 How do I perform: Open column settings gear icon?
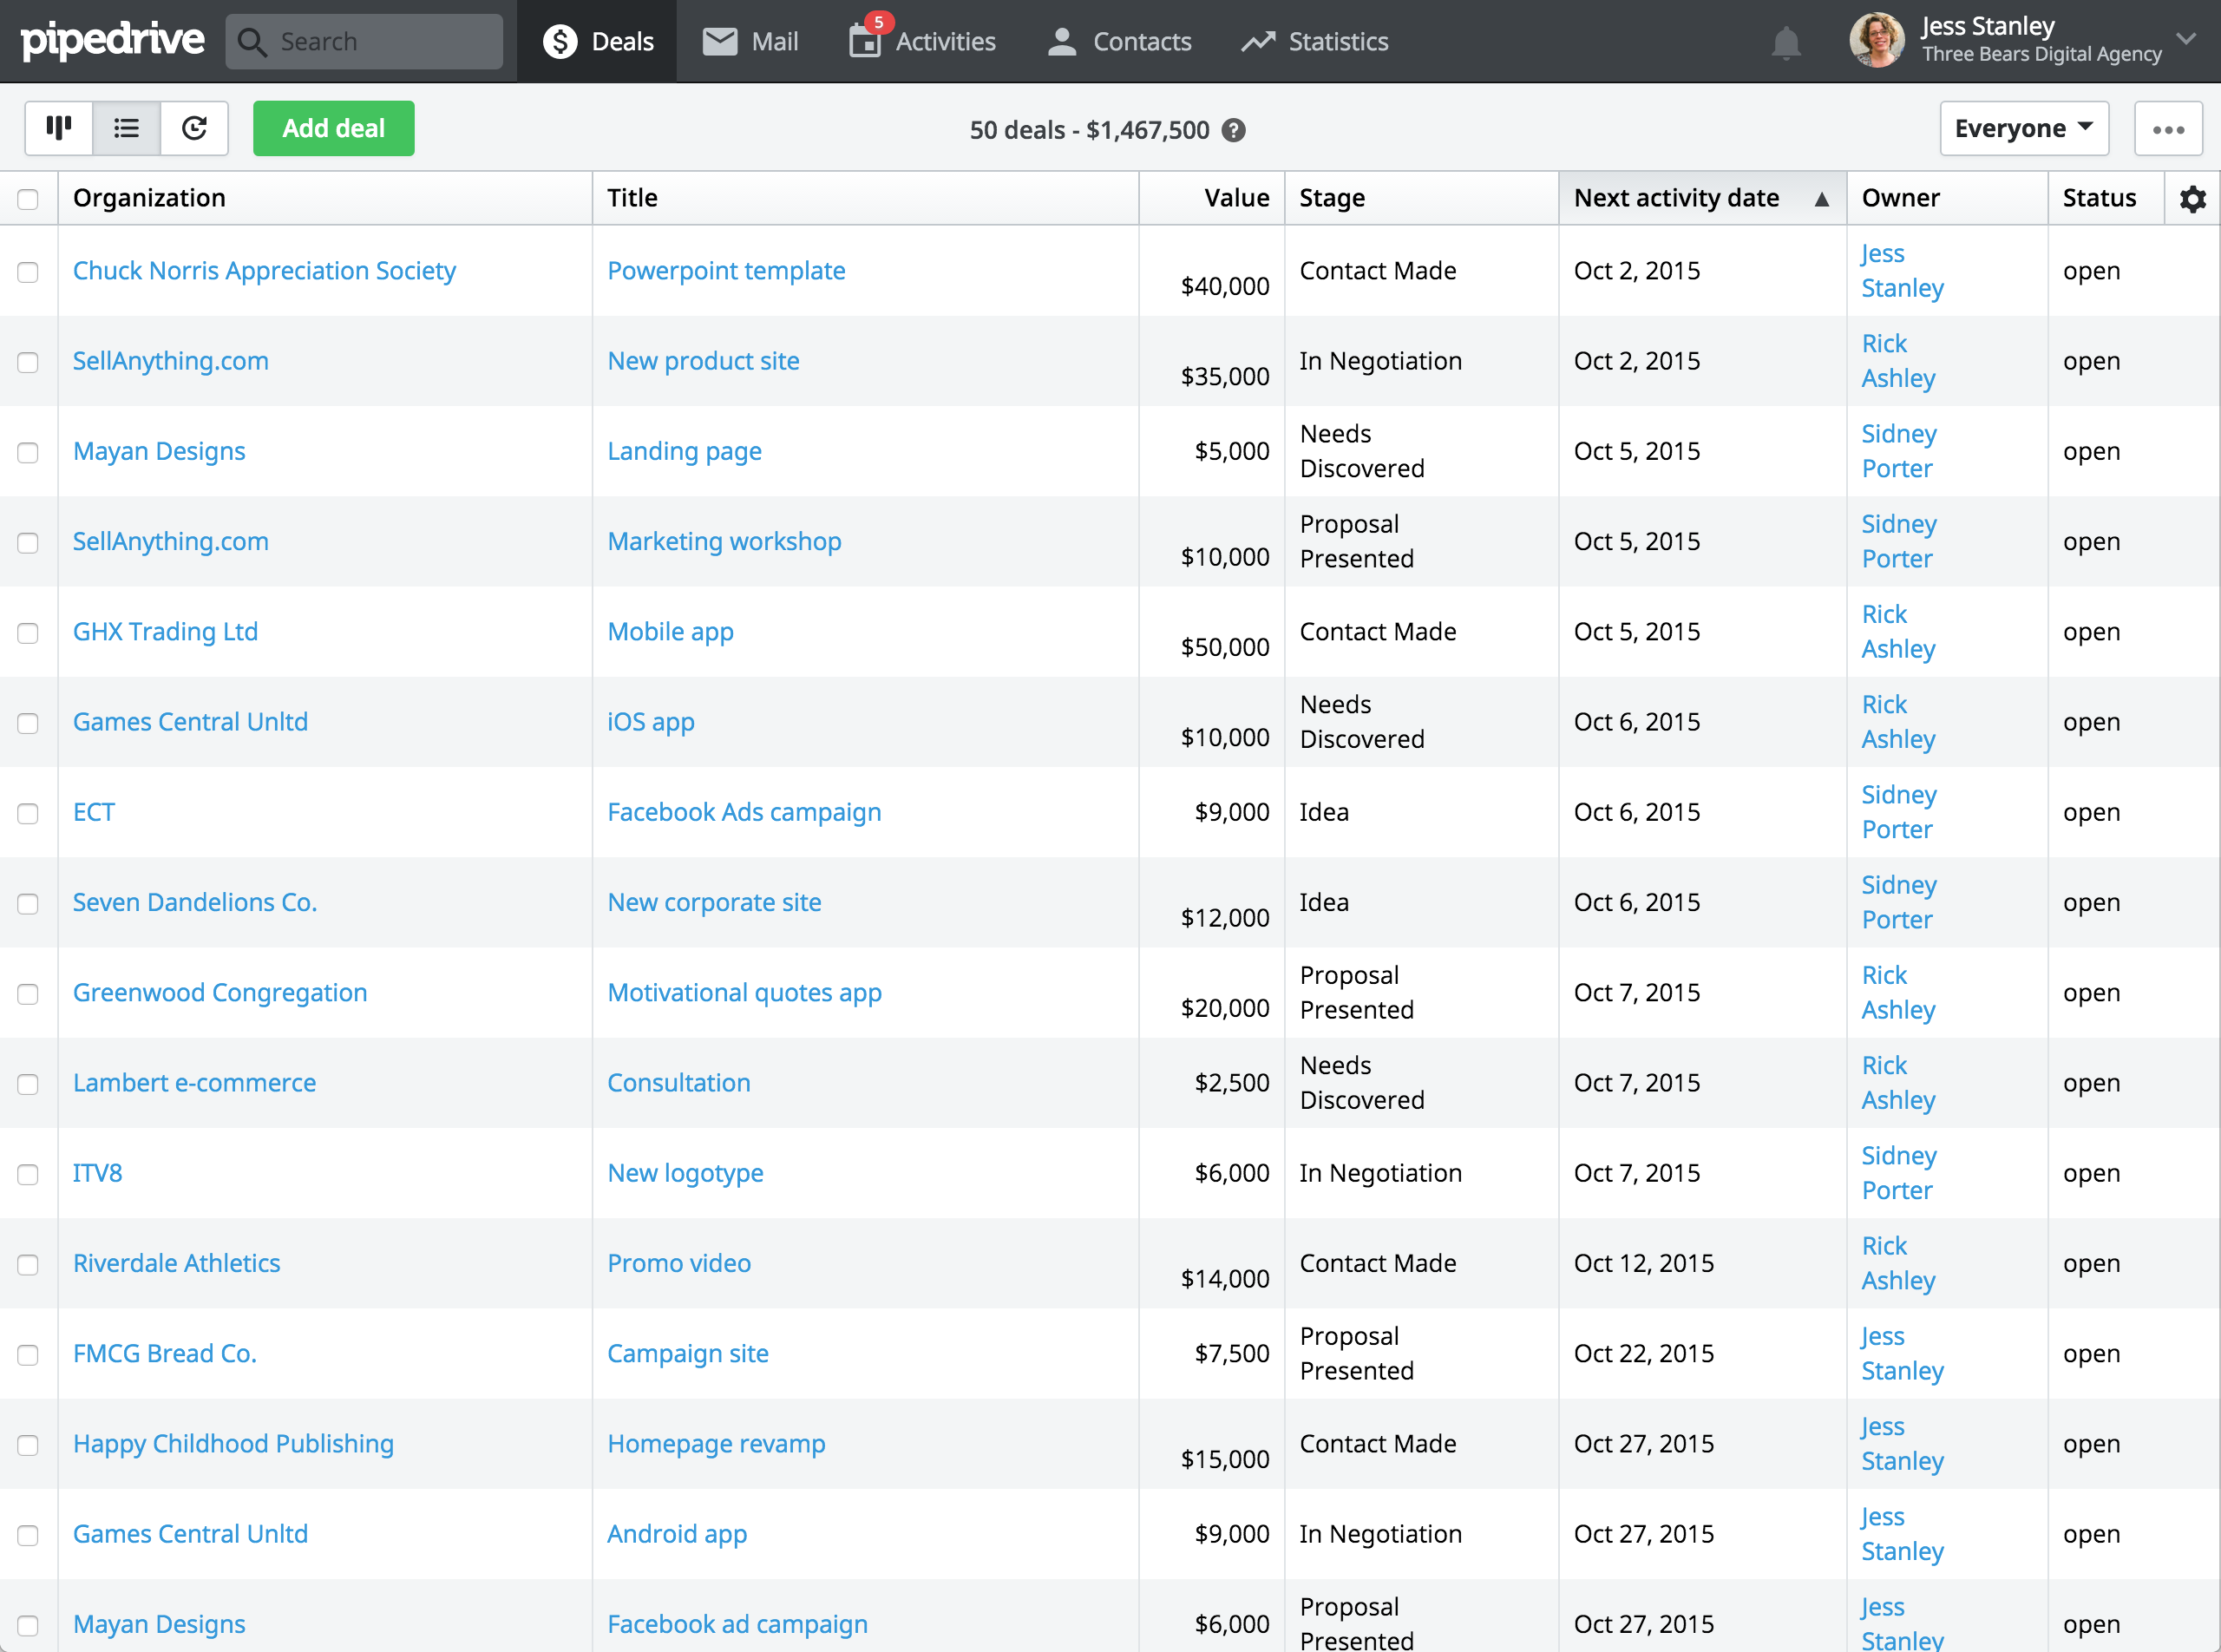point(2192,199)
